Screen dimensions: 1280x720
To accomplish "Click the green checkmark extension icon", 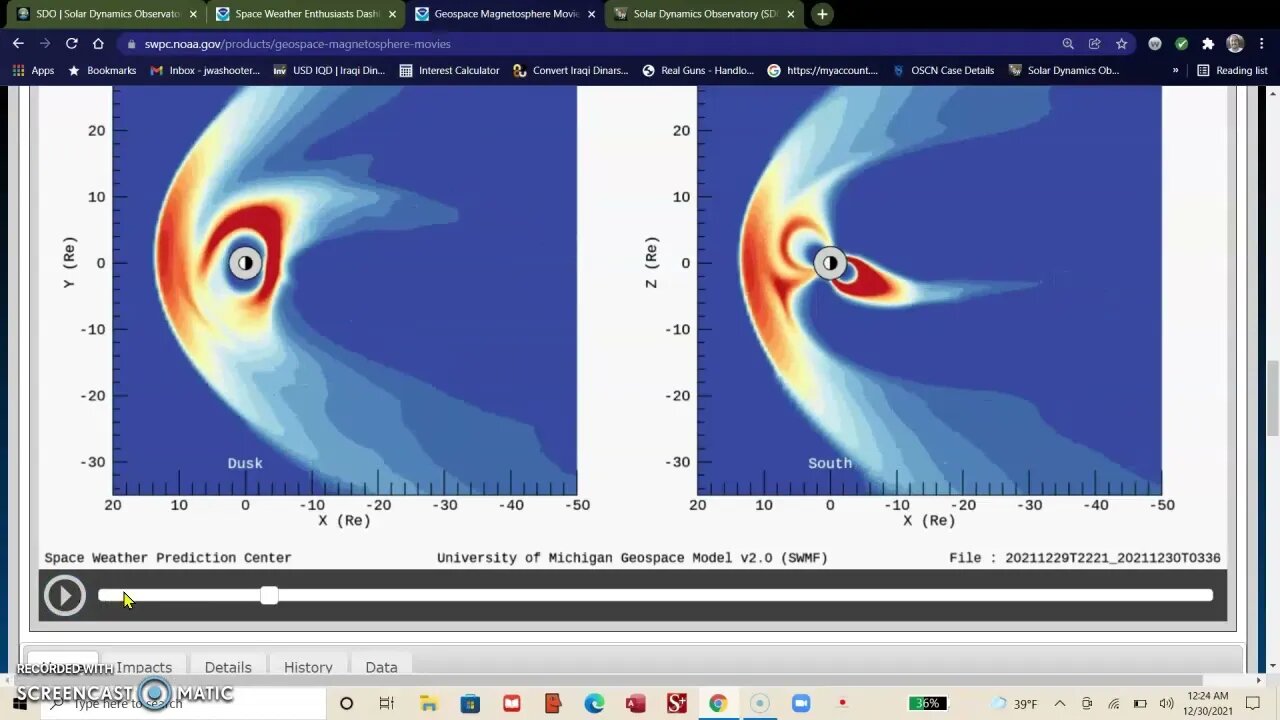I will (x=1182, y=44).
